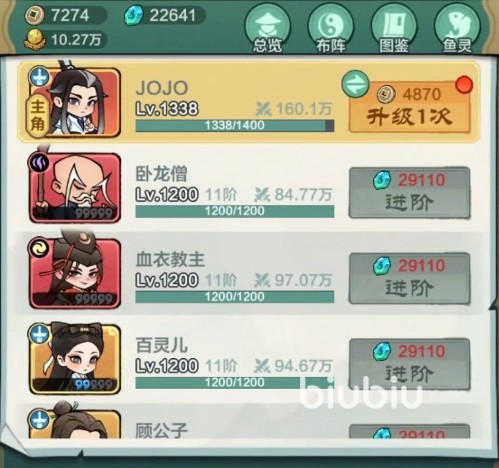Tap the green swap arrows icon on JOJO

355,84
